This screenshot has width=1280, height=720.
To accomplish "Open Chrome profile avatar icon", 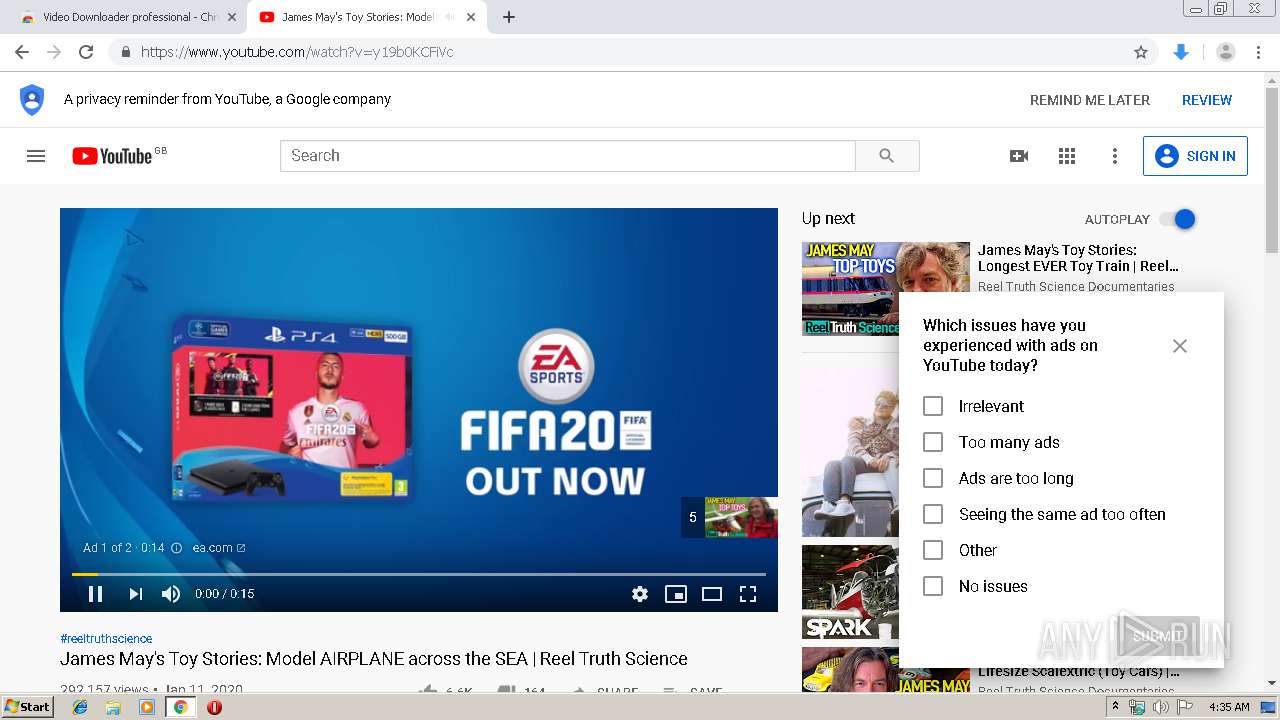I will [x=1226, y=52].
